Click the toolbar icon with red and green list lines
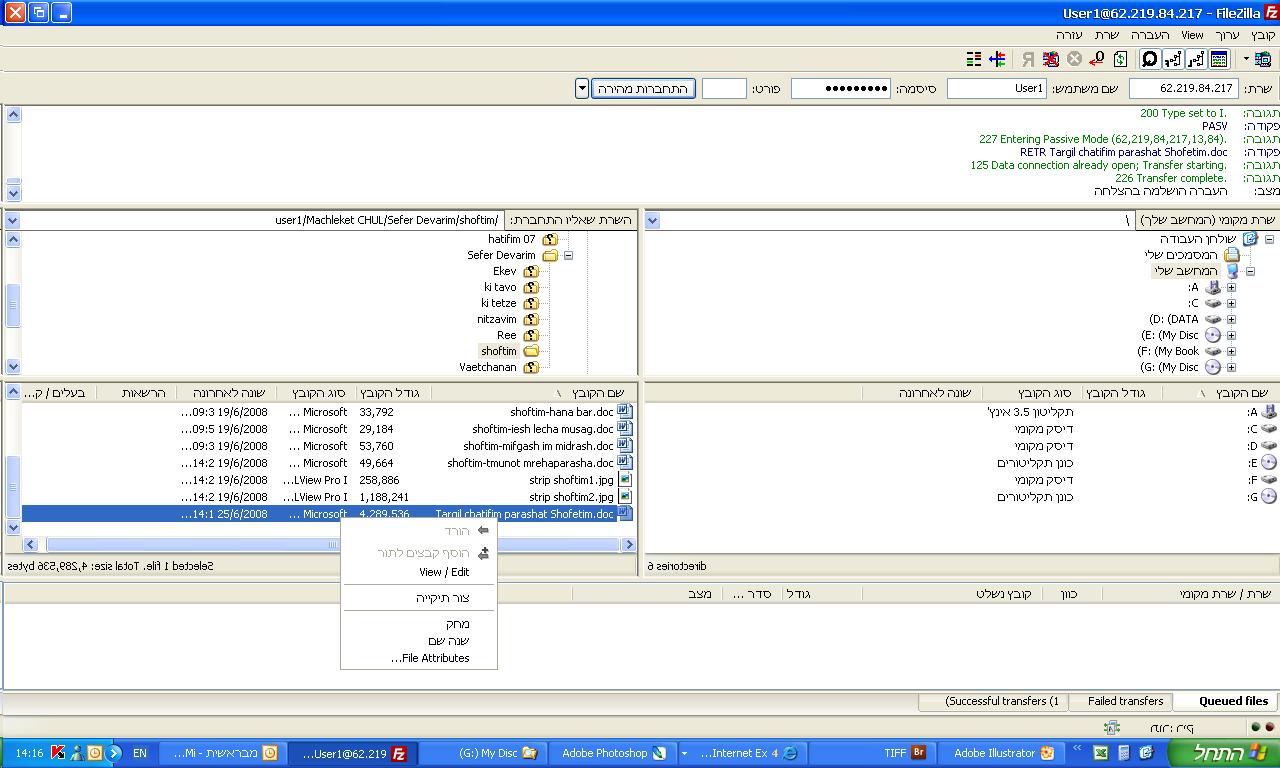The height and width of the screenshot is (768, 1280). tap(974, 60)
